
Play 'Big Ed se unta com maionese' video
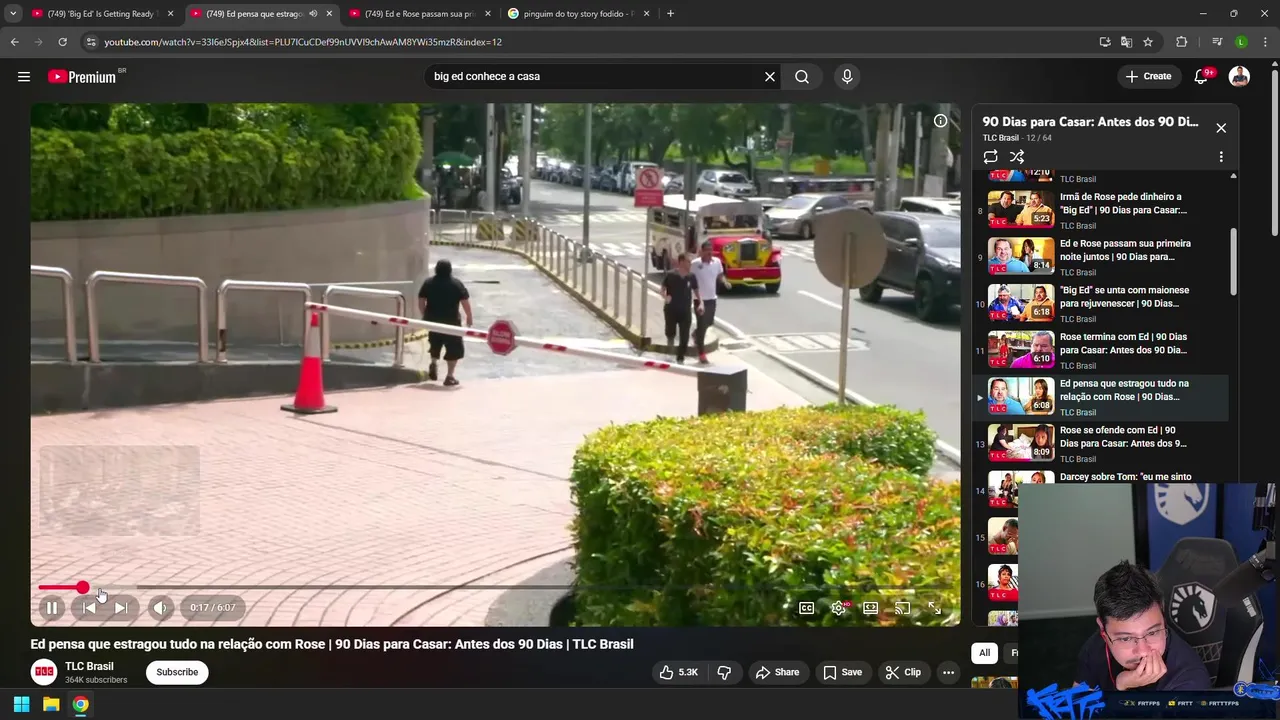coord(1102,304)
